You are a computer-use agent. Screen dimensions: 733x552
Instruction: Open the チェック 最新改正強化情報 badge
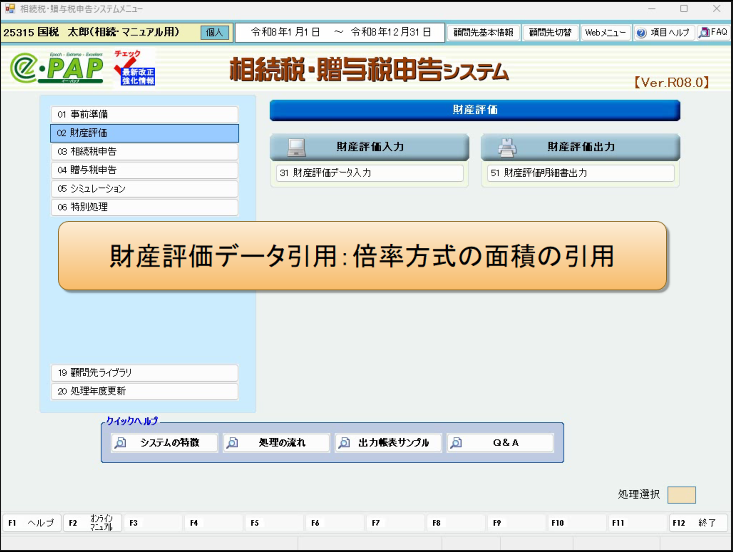[134, 68]
